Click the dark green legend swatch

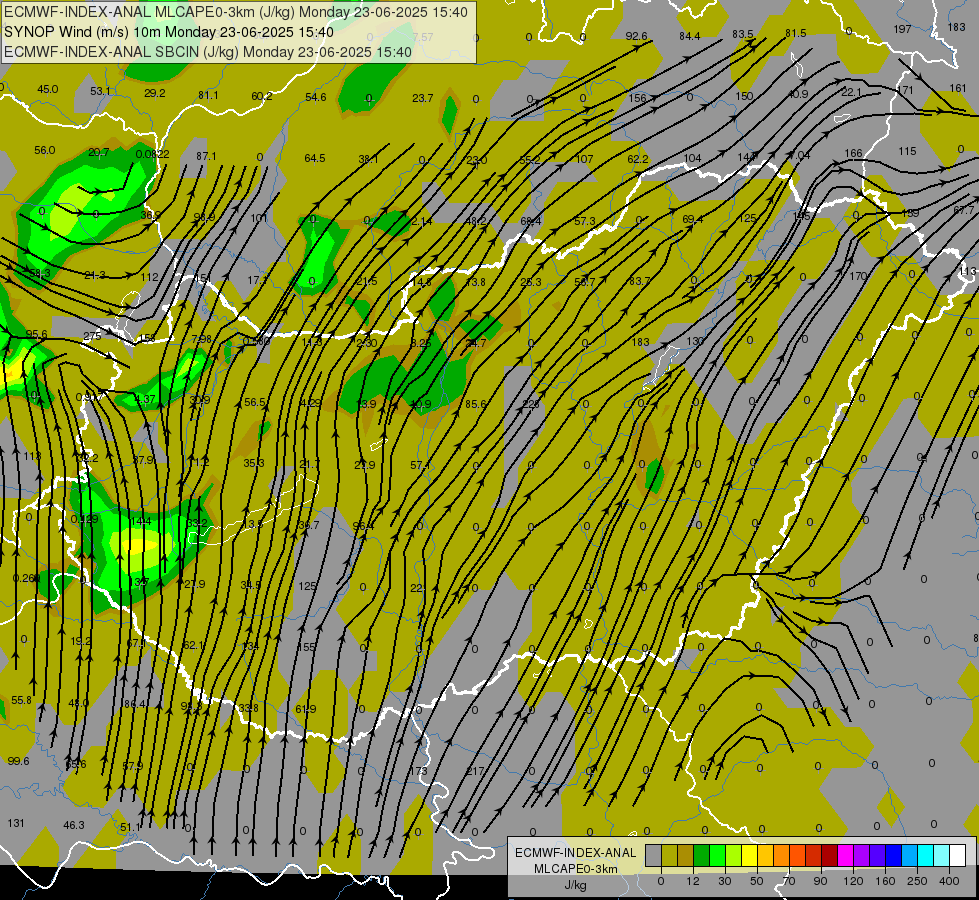tap(702, 856)
